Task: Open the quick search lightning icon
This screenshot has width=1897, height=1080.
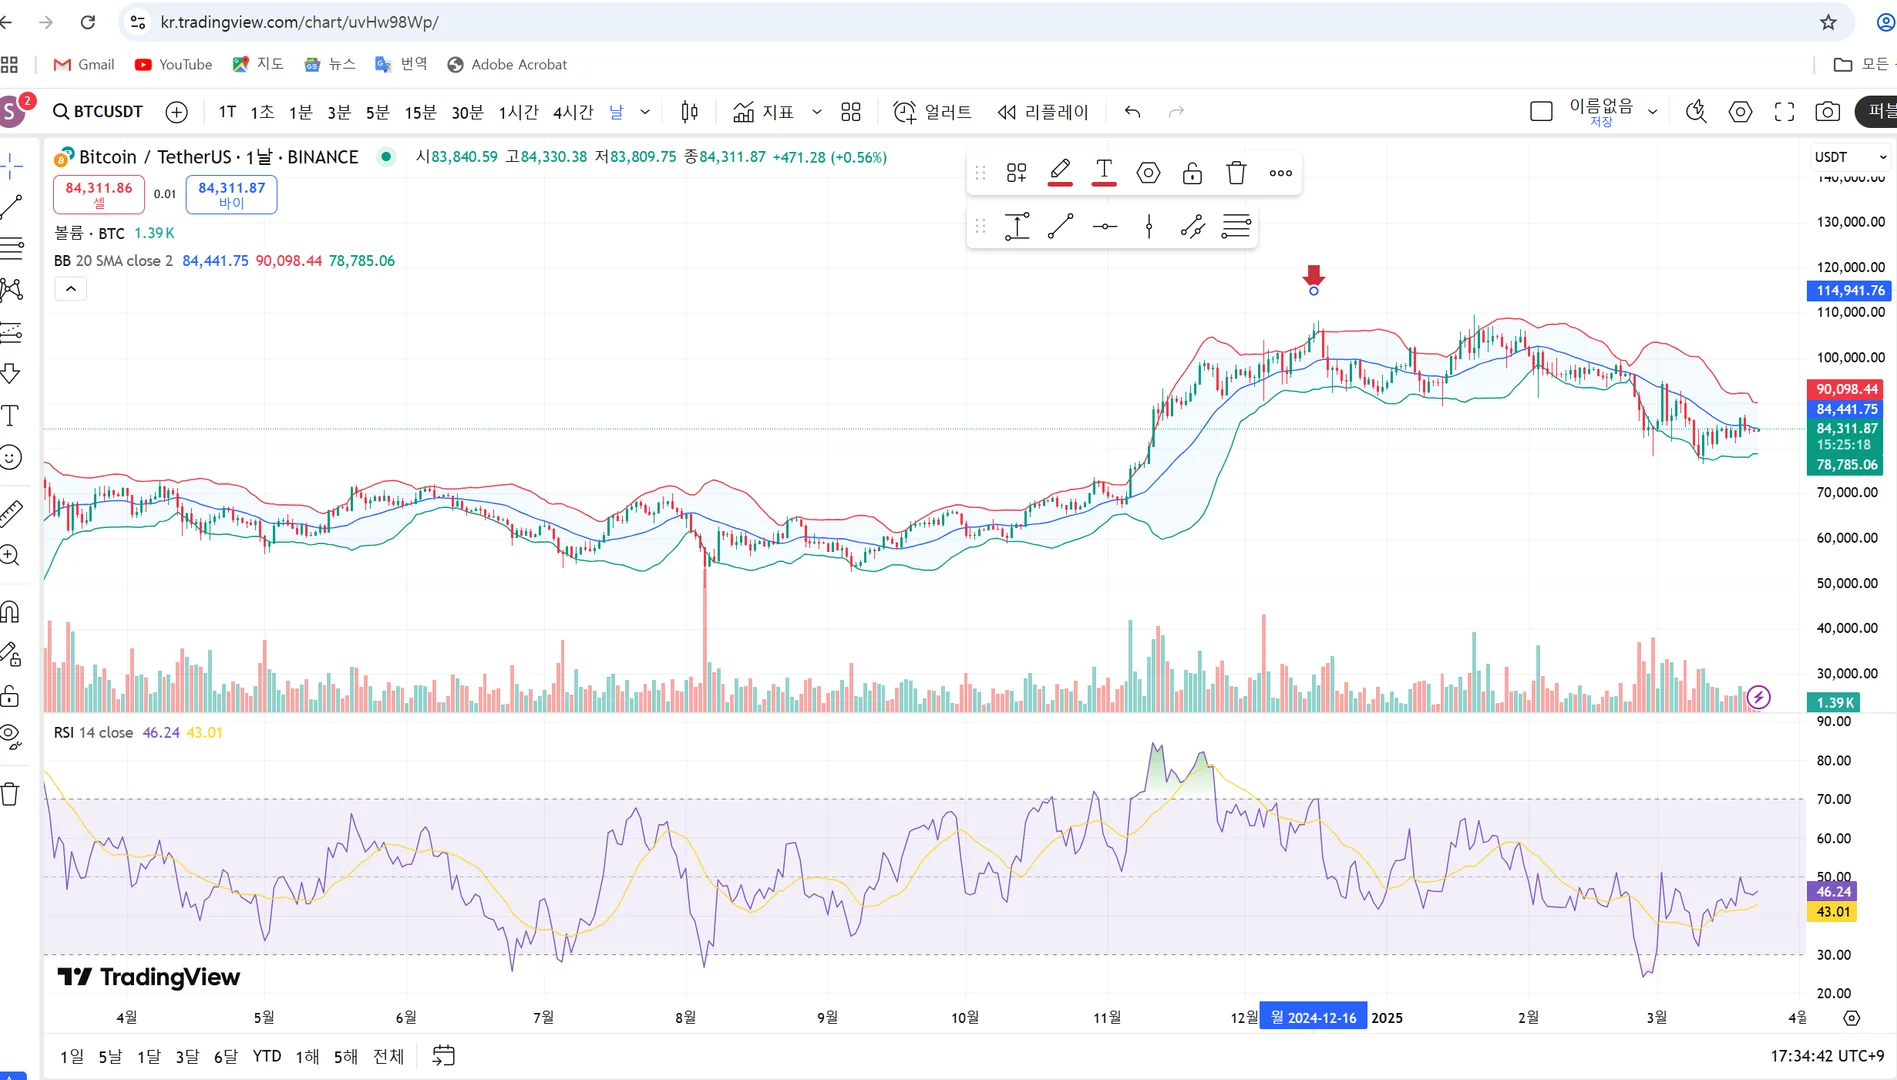Action: pyautogui.click(x=1696, y=112)
